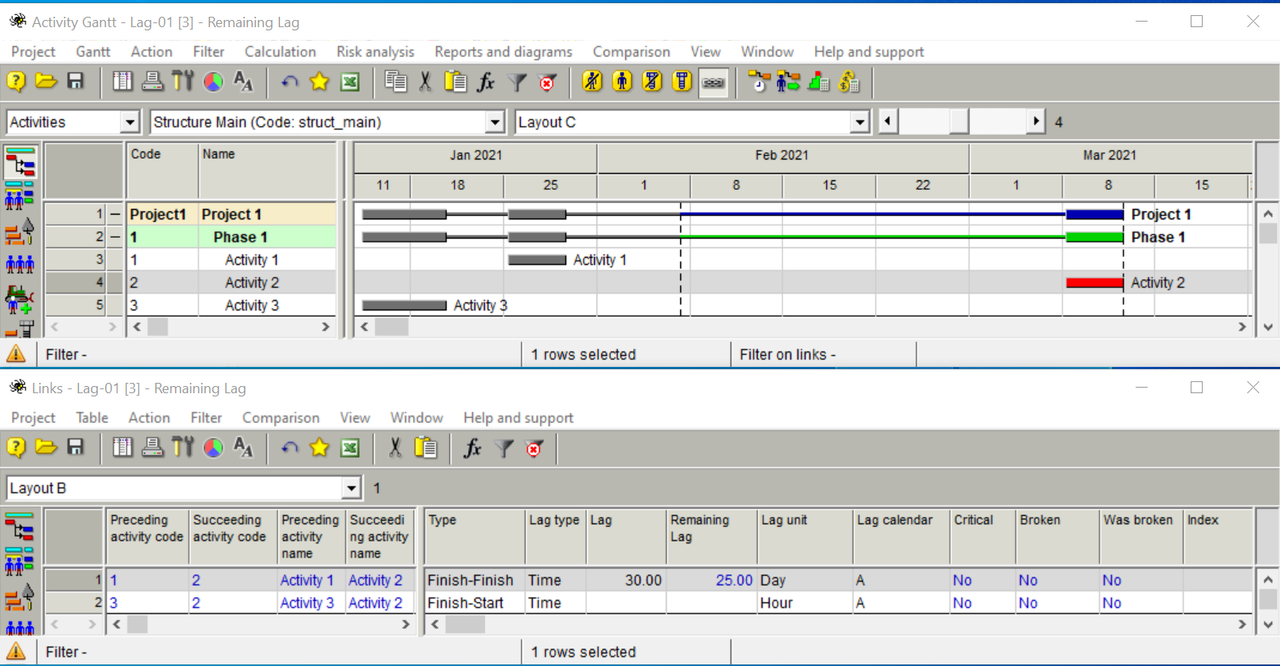Open the Activities dropdown
1280x666 pixels.
click(x=129, y=122)
